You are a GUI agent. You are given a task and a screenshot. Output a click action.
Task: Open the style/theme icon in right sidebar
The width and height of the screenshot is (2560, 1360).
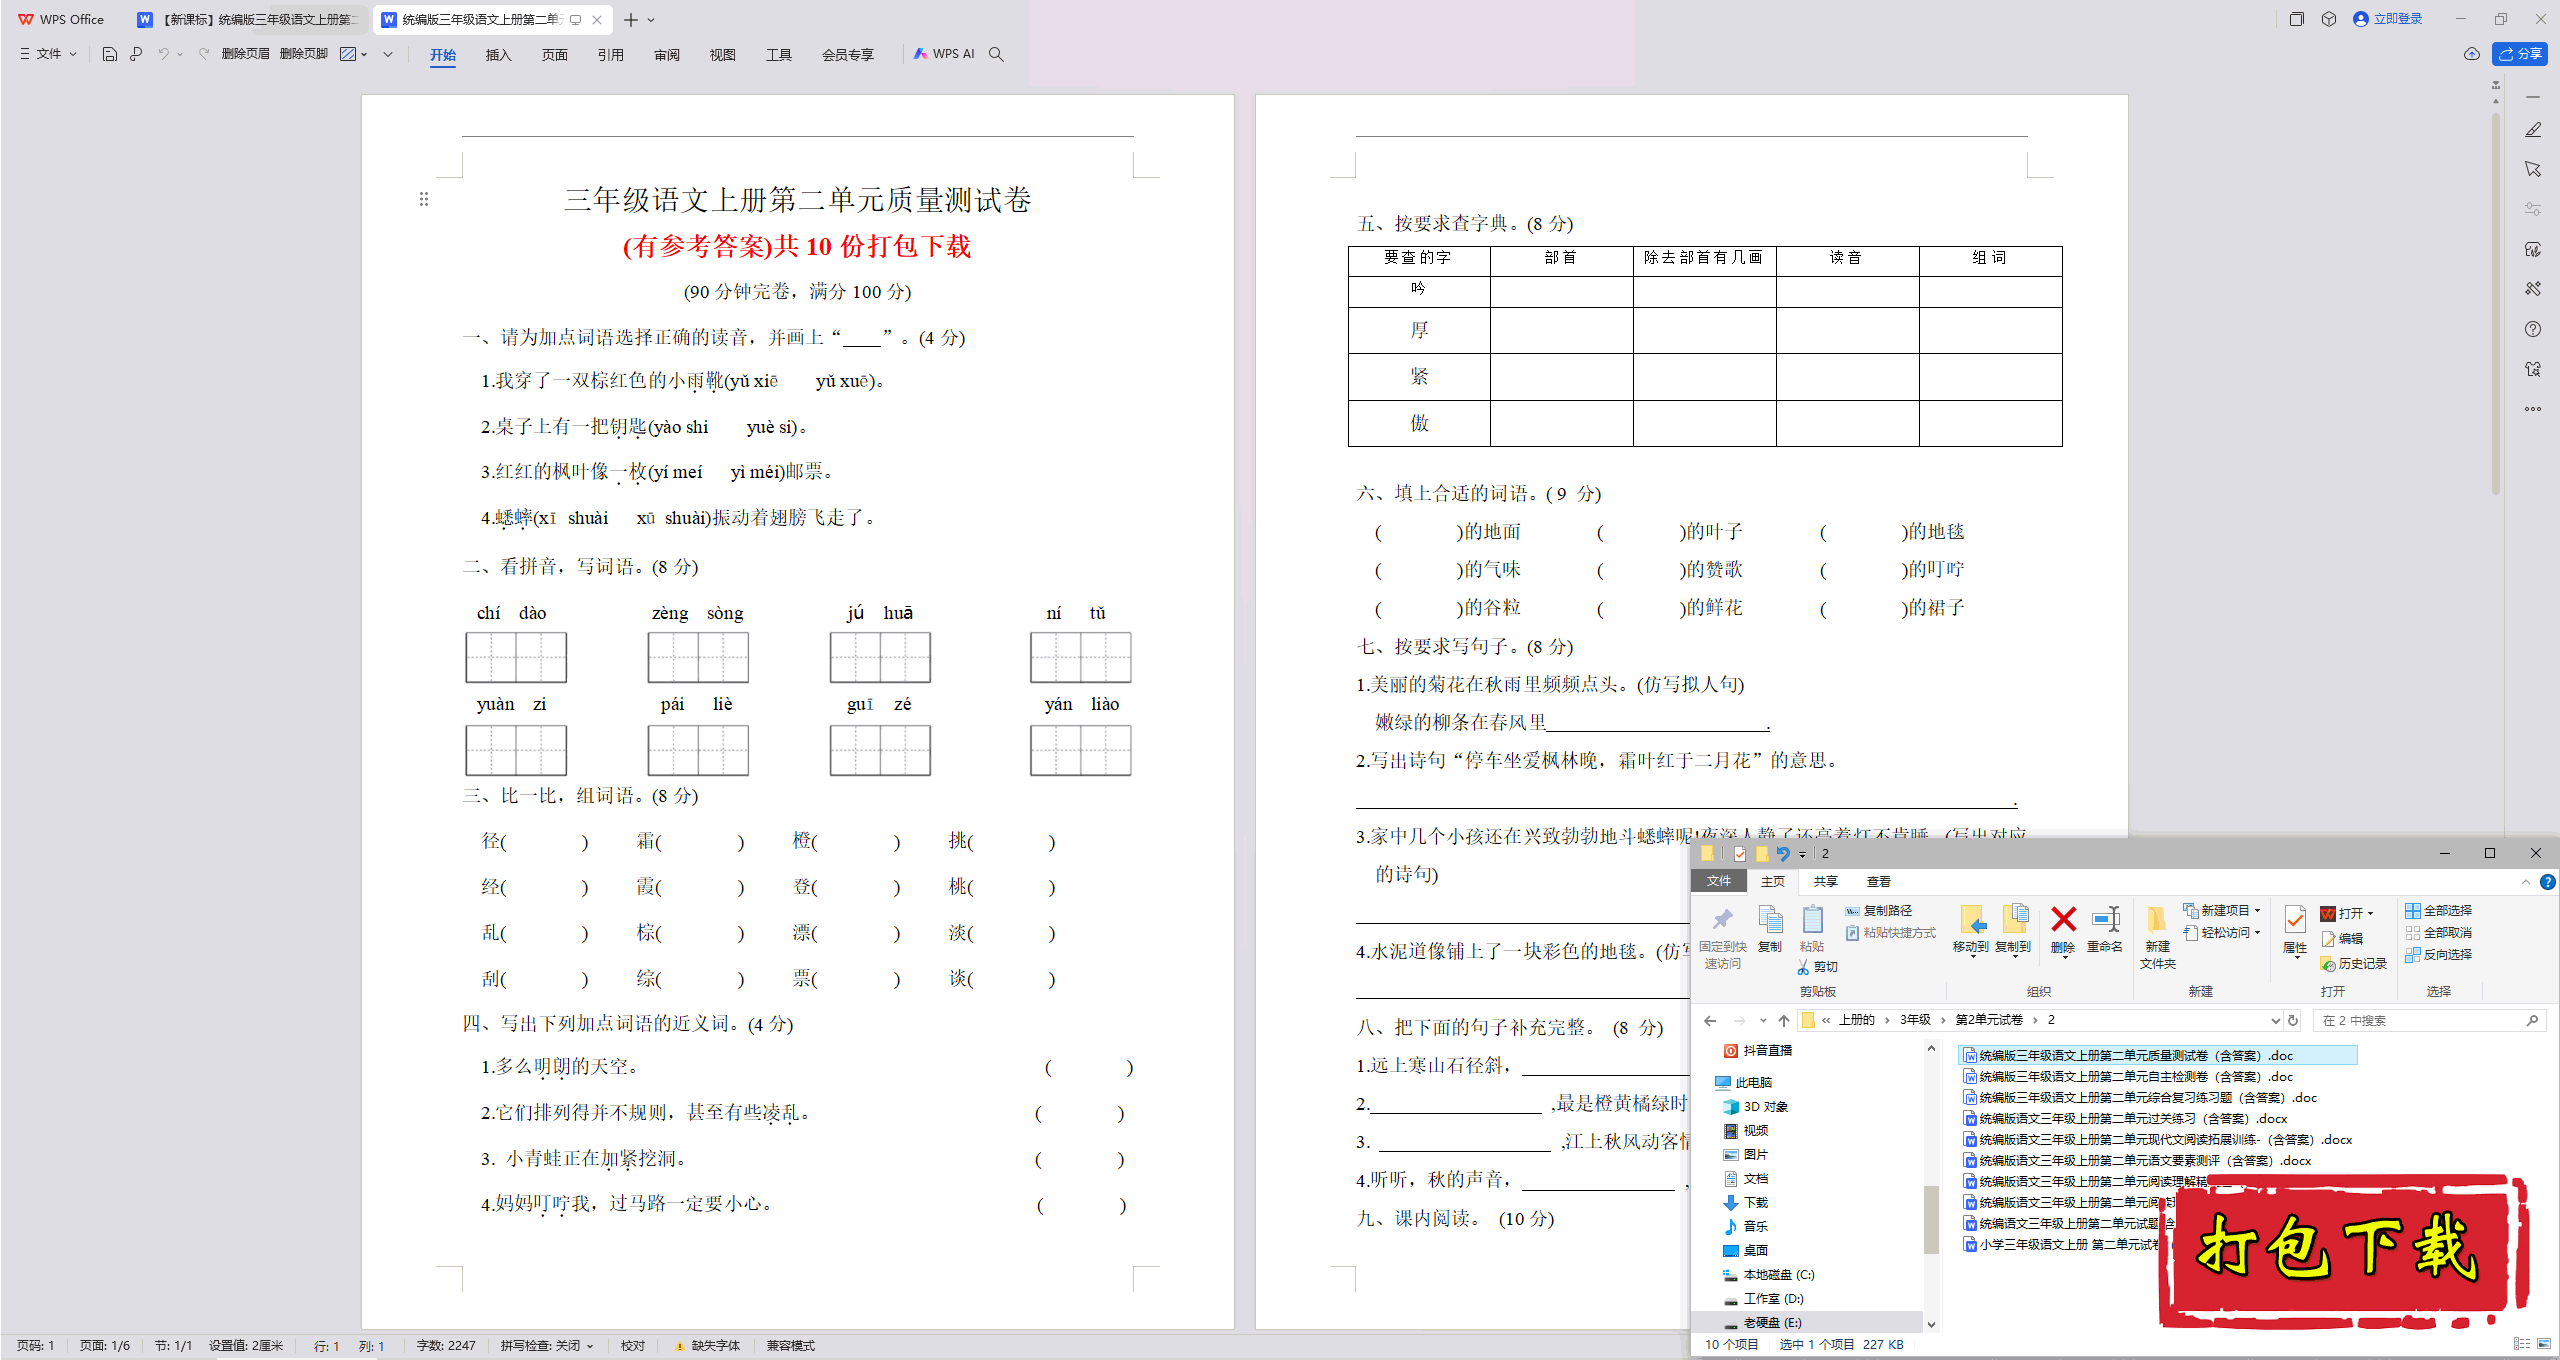[2533, 249]
